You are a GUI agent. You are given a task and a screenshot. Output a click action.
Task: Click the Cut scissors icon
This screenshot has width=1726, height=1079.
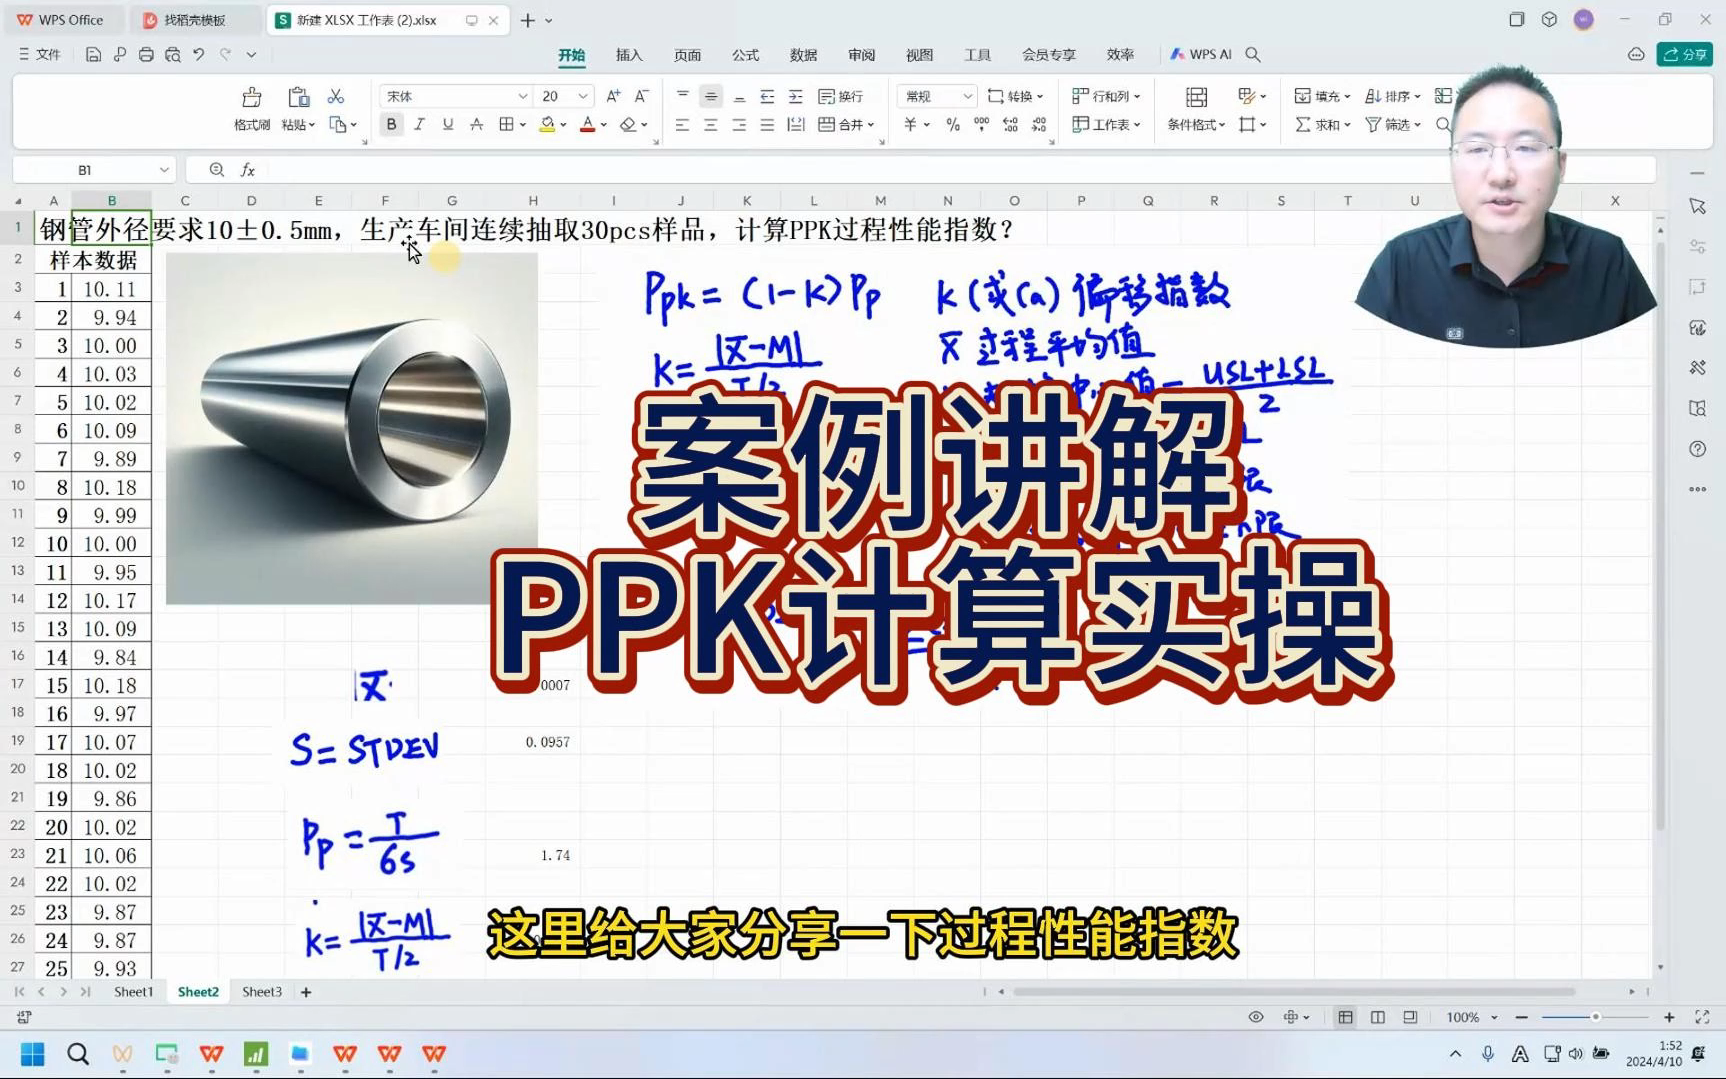tap(336, 95)
